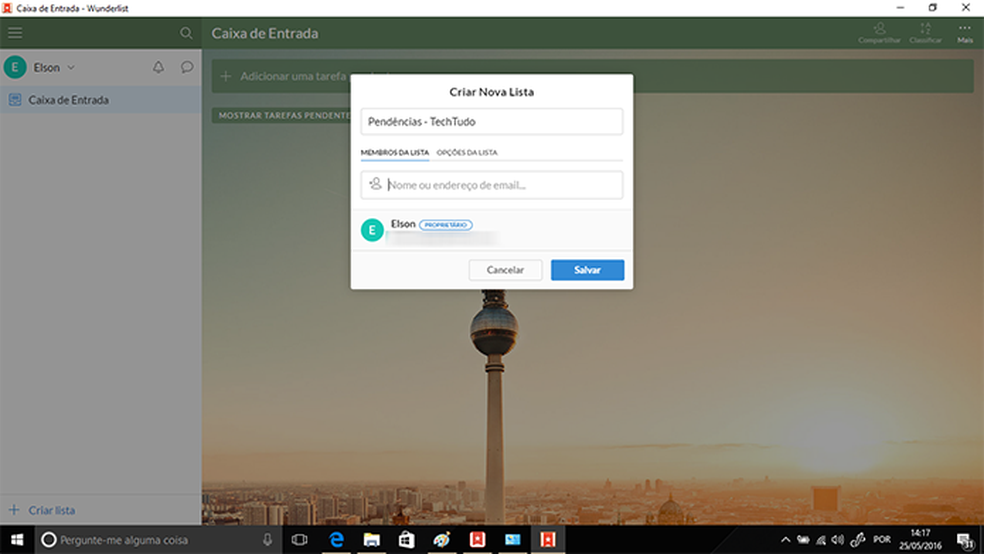Viewport: 984px width, 554px height.
Task: Click the Proprietário badge
Action: pyautogui.click(x=446, y=225)
